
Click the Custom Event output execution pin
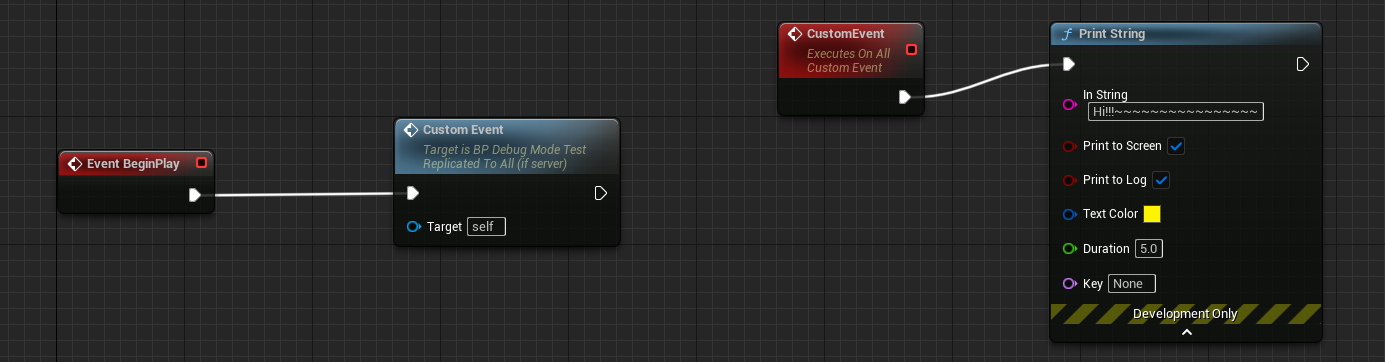(x=601, y=193)
